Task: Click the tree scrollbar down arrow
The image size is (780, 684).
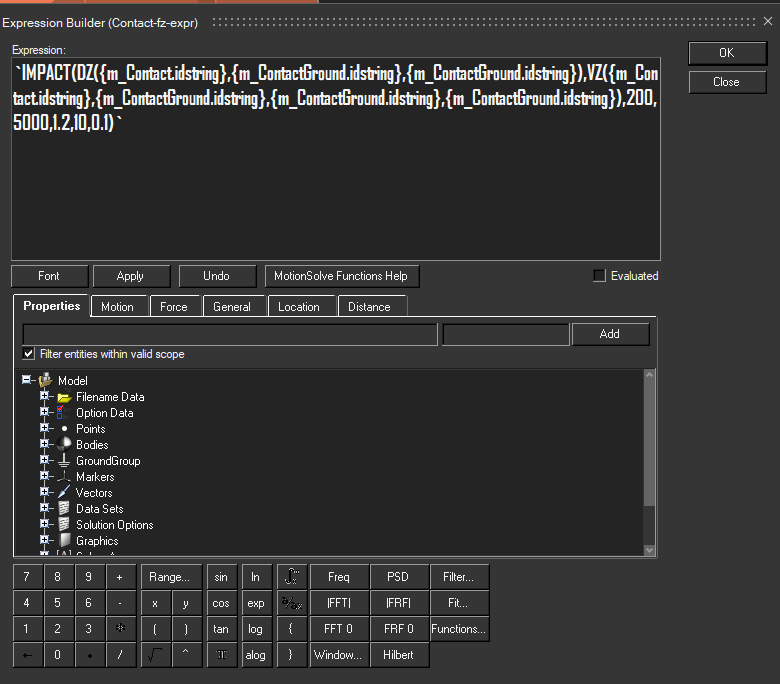Action: [x=649, y=550]
